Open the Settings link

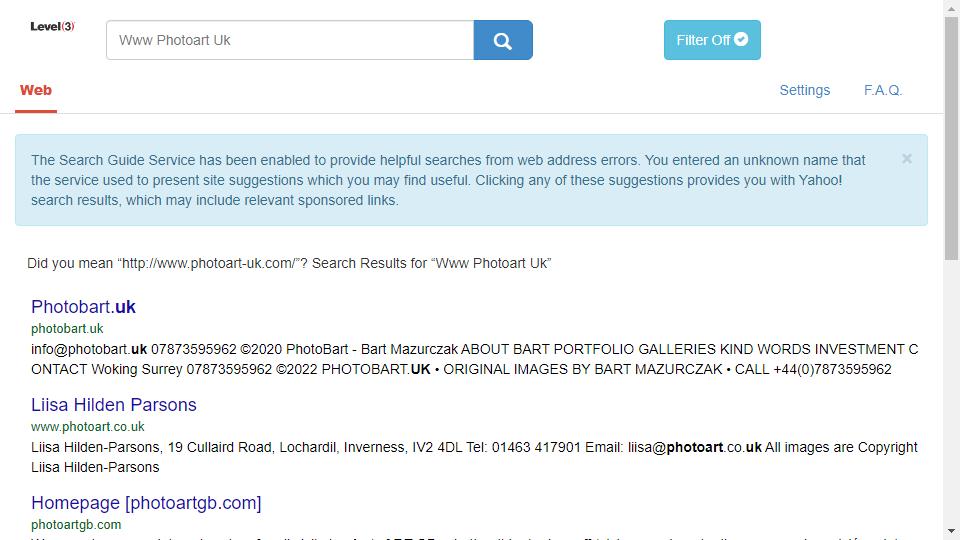tap(804, 91)
